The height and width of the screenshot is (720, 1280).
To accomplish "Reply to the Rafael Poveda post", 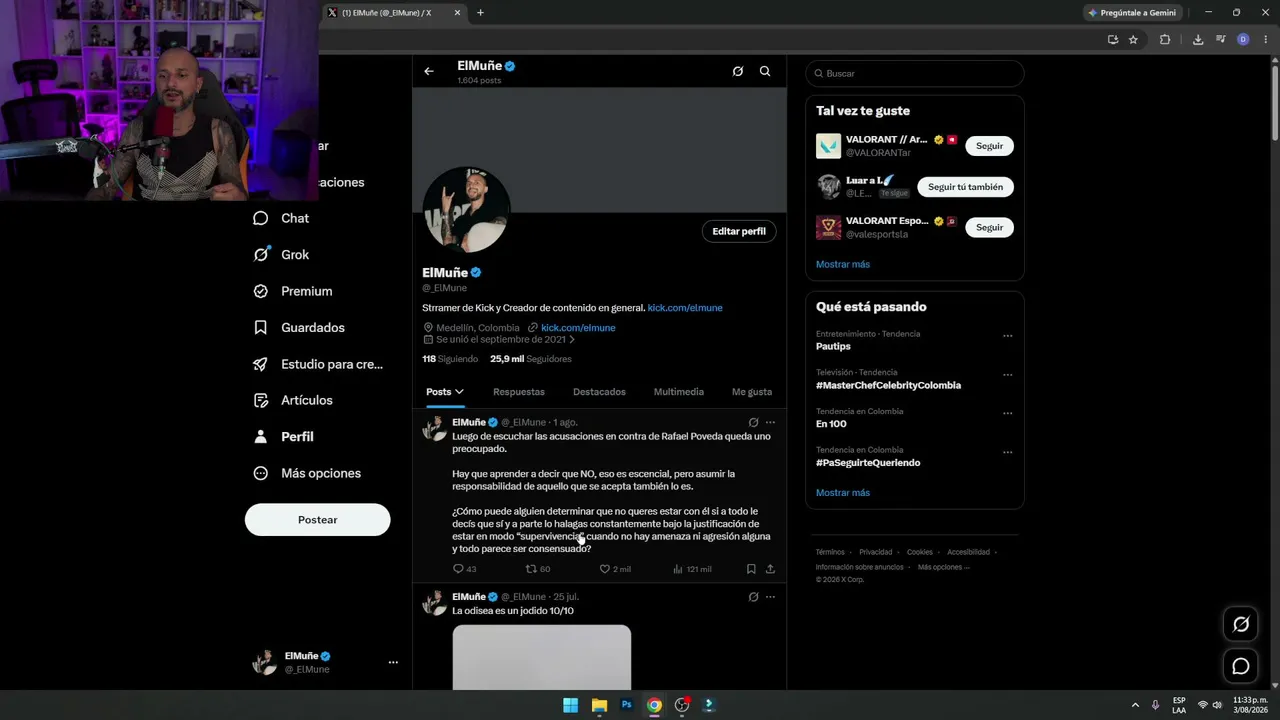I will coord(464,569).
